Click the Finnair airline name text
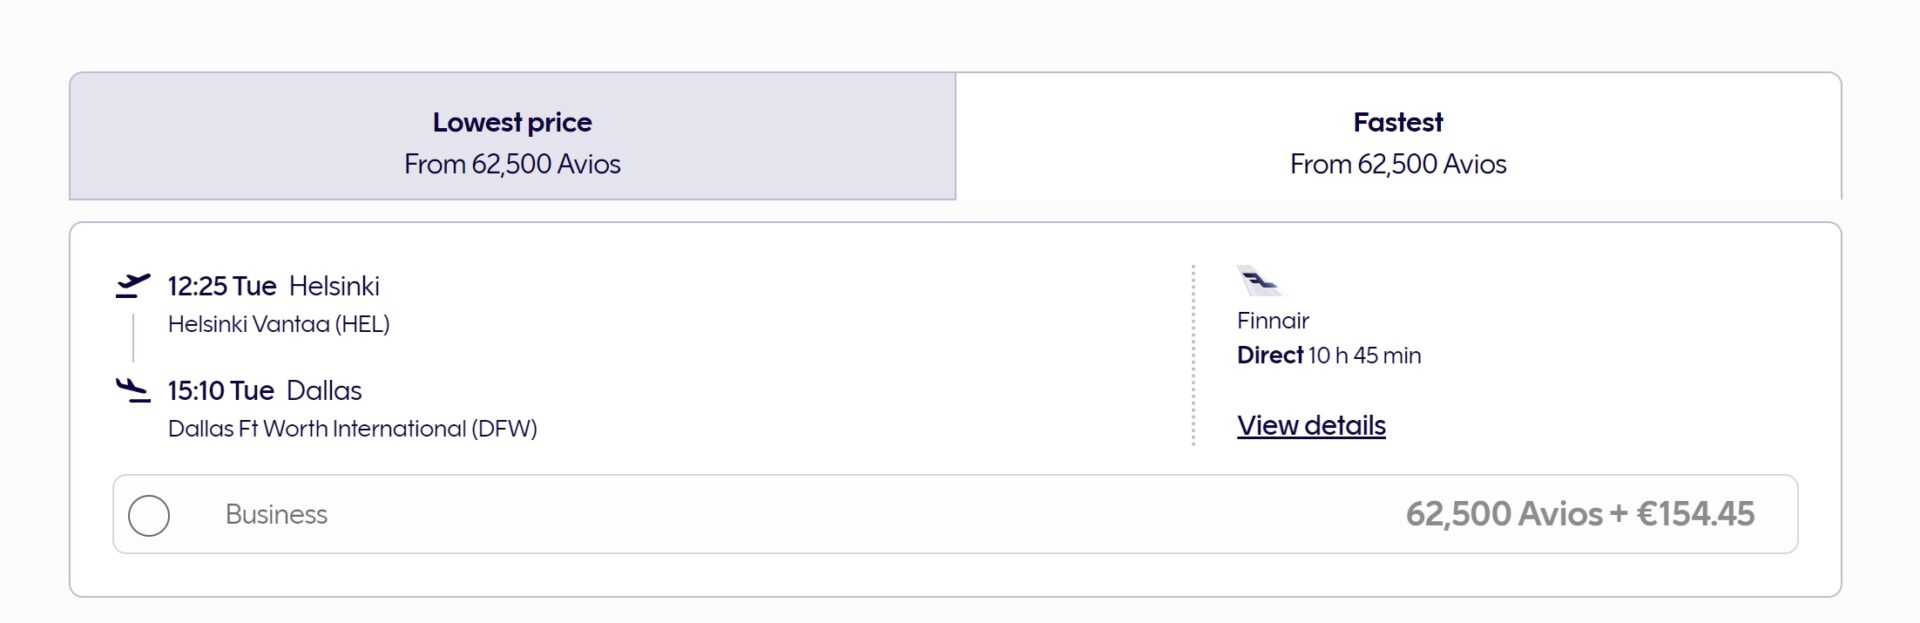 1272,320
